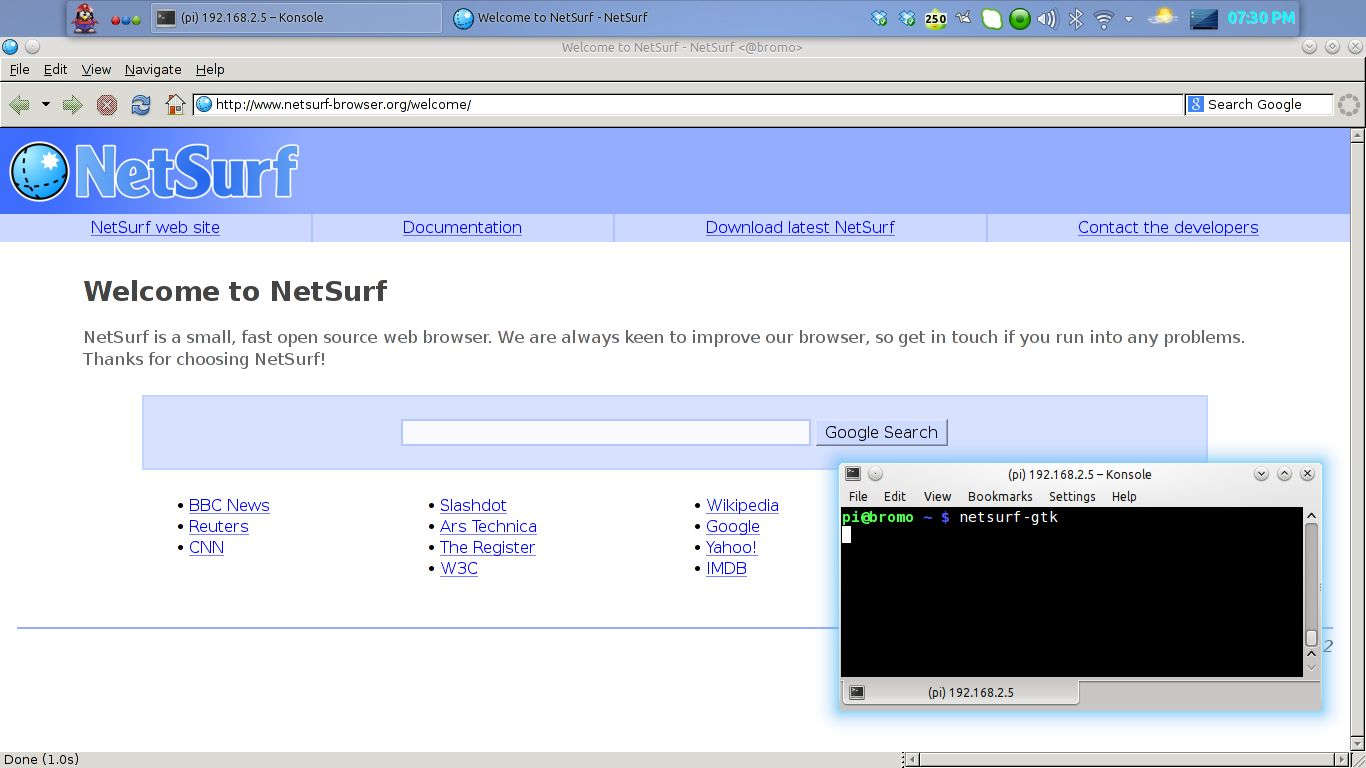Grab the Konsole vertical scrollbar handle
The height and width of the screenshot is (768, 1366).
(x=1312, y=637)
